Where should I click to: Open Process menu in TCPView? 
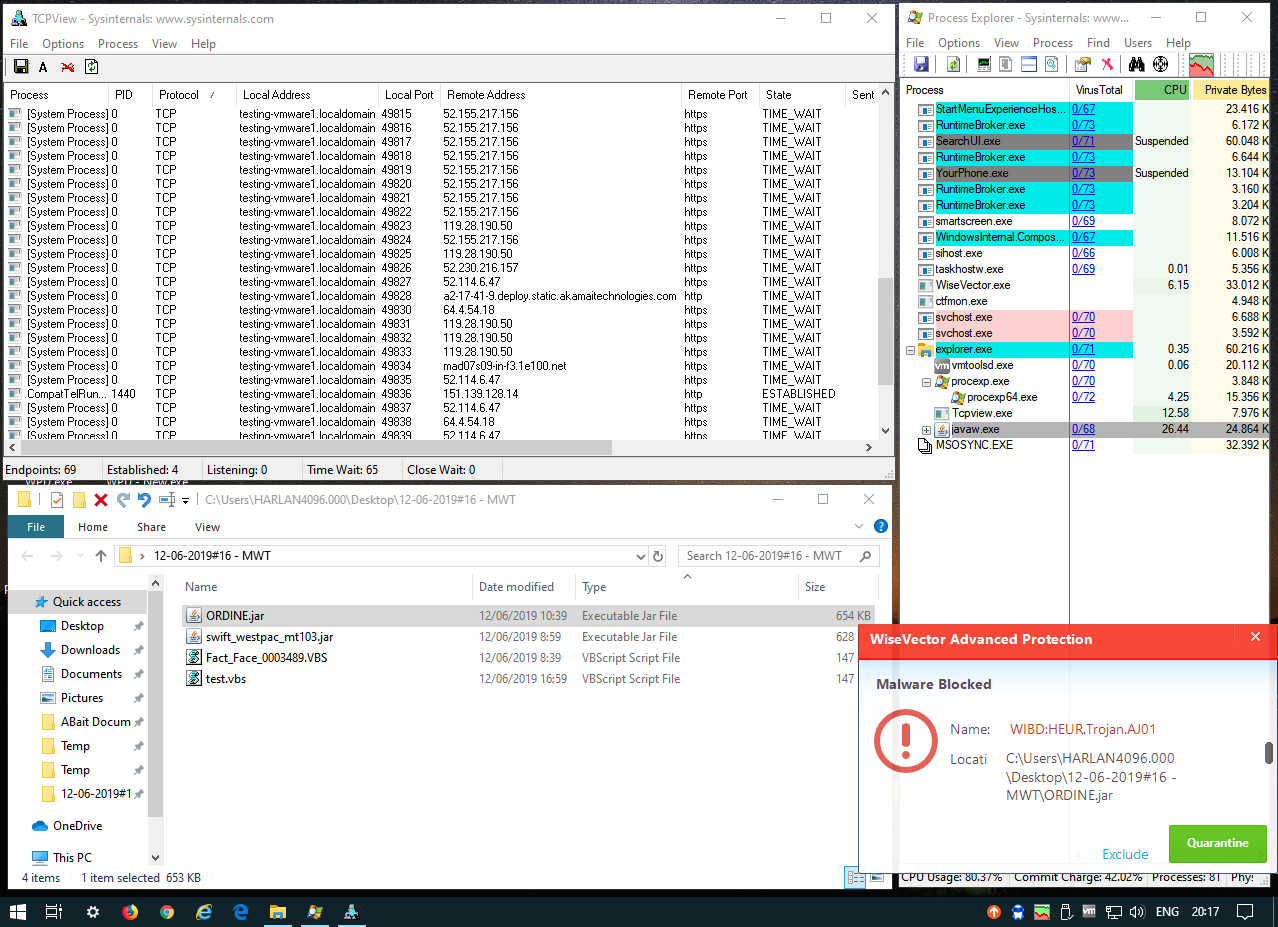pyautogui.click(x=118, y=44)
